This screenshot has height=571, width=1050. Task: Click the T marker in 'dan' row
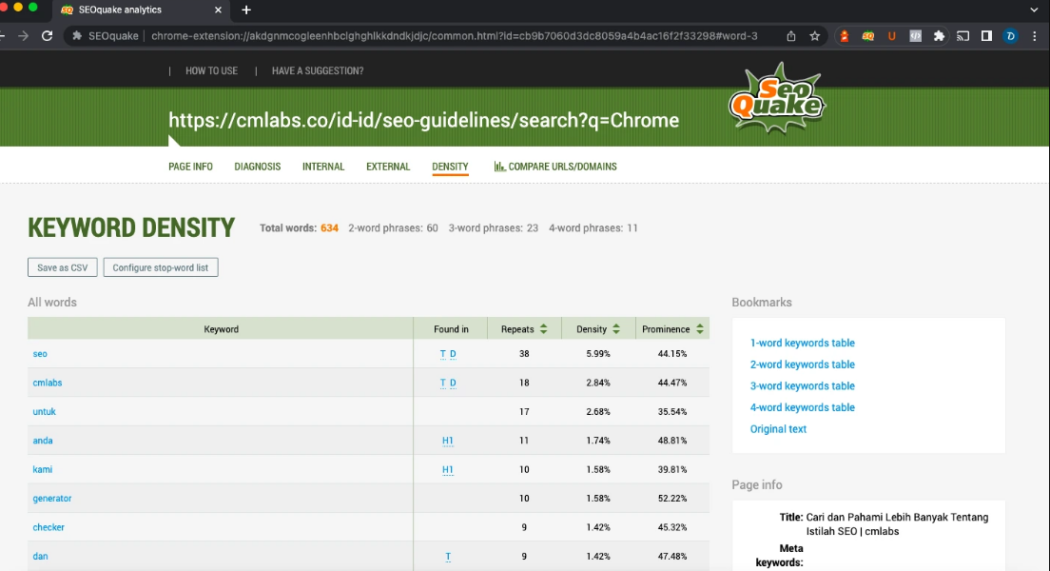pyautogui.click(x=448, y=556)
